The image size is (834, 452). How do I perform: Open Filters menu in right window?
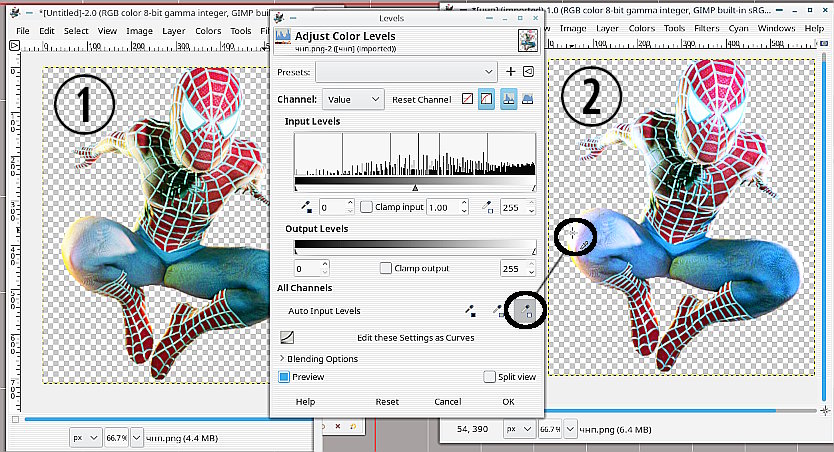[x=706, y=28]
